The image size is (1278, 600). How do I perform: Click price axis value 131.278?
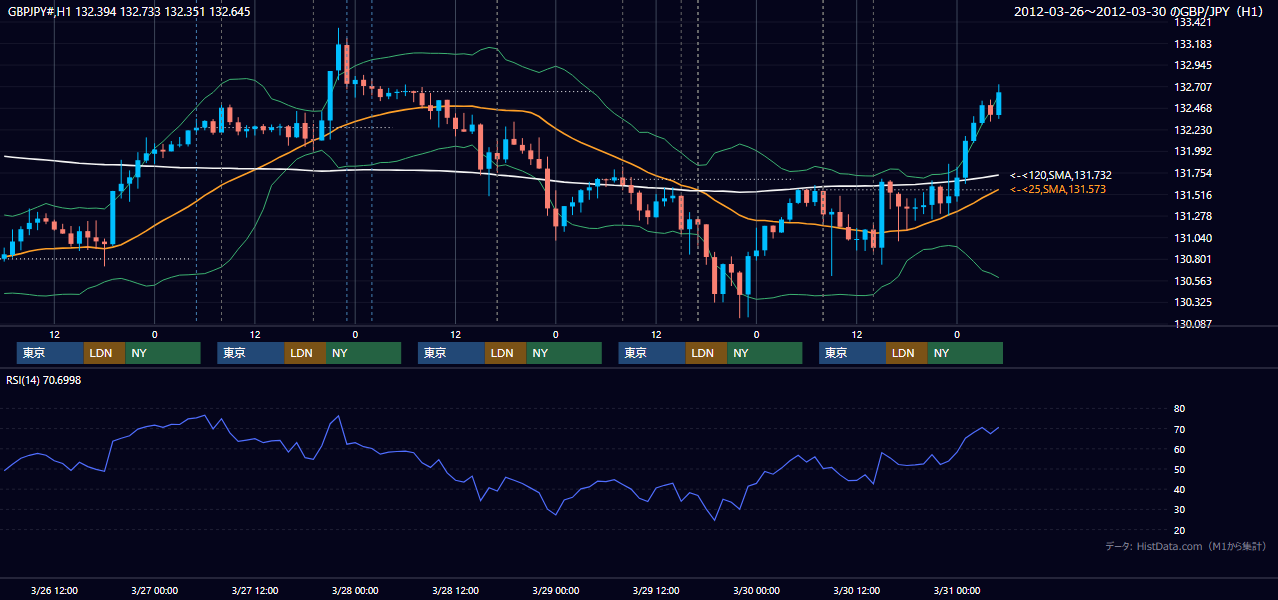click(1193, 217)
